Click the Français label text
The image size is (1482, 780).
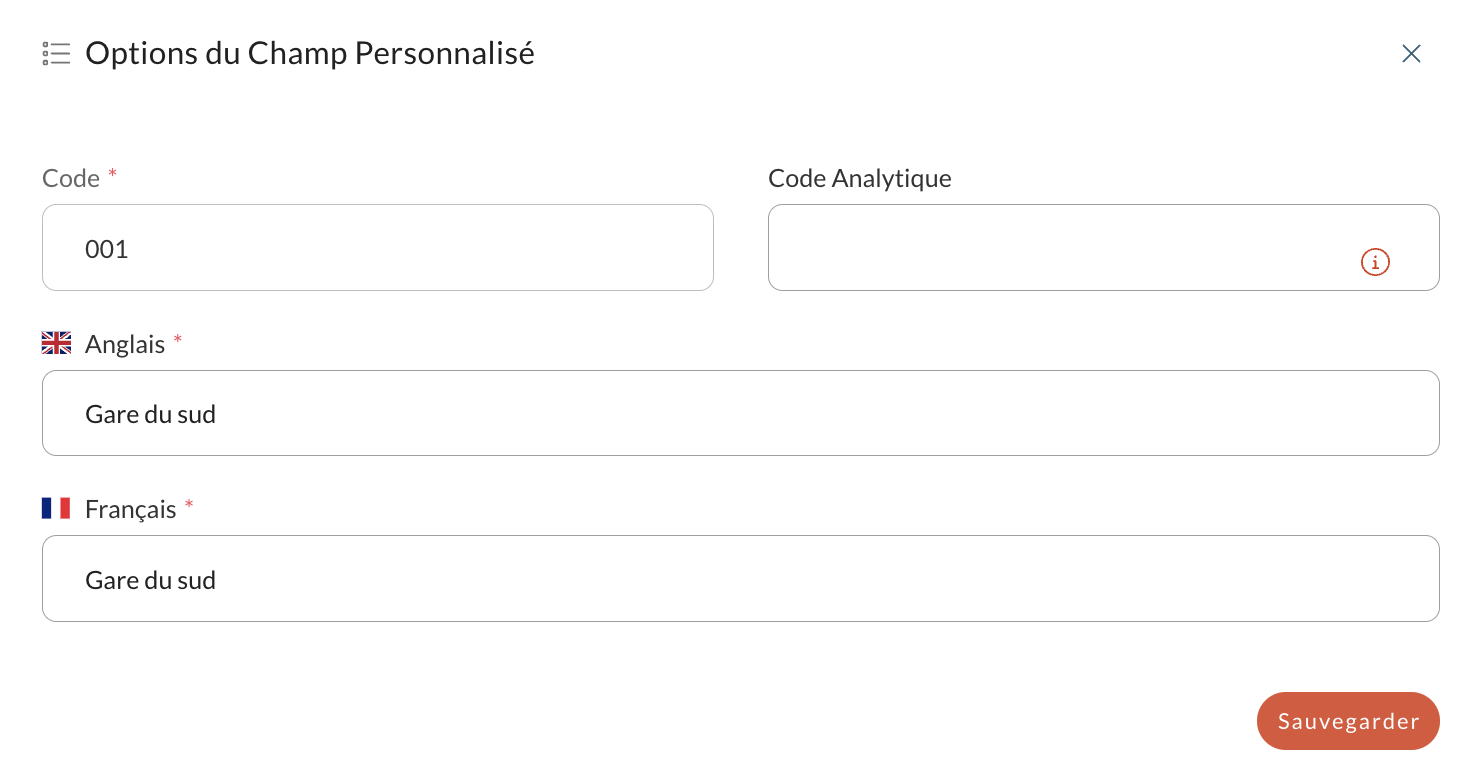131,510
